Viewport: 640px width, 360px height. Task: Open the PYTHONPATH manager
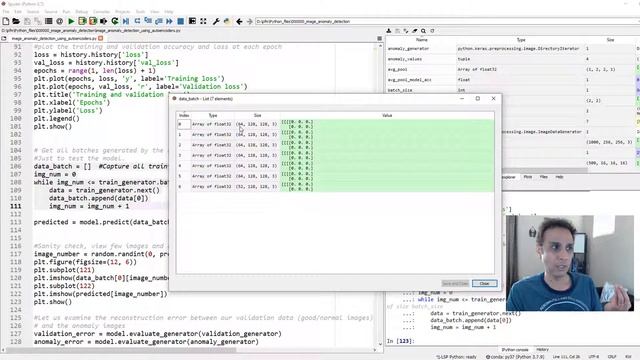pos(227,21)
